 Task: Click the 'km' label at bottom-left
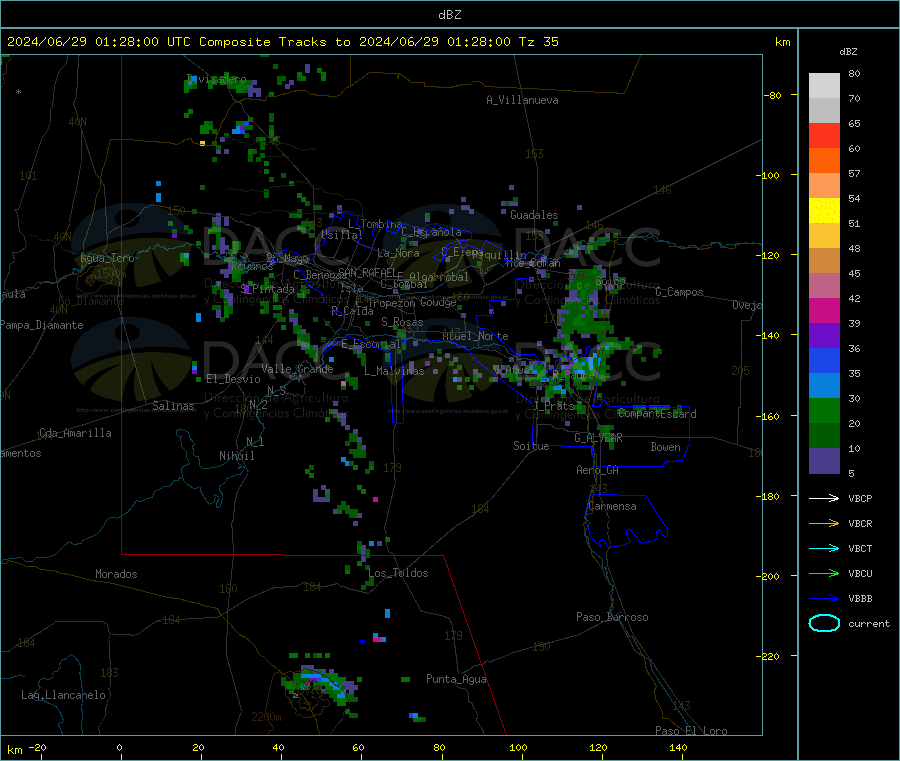(14, 750)
